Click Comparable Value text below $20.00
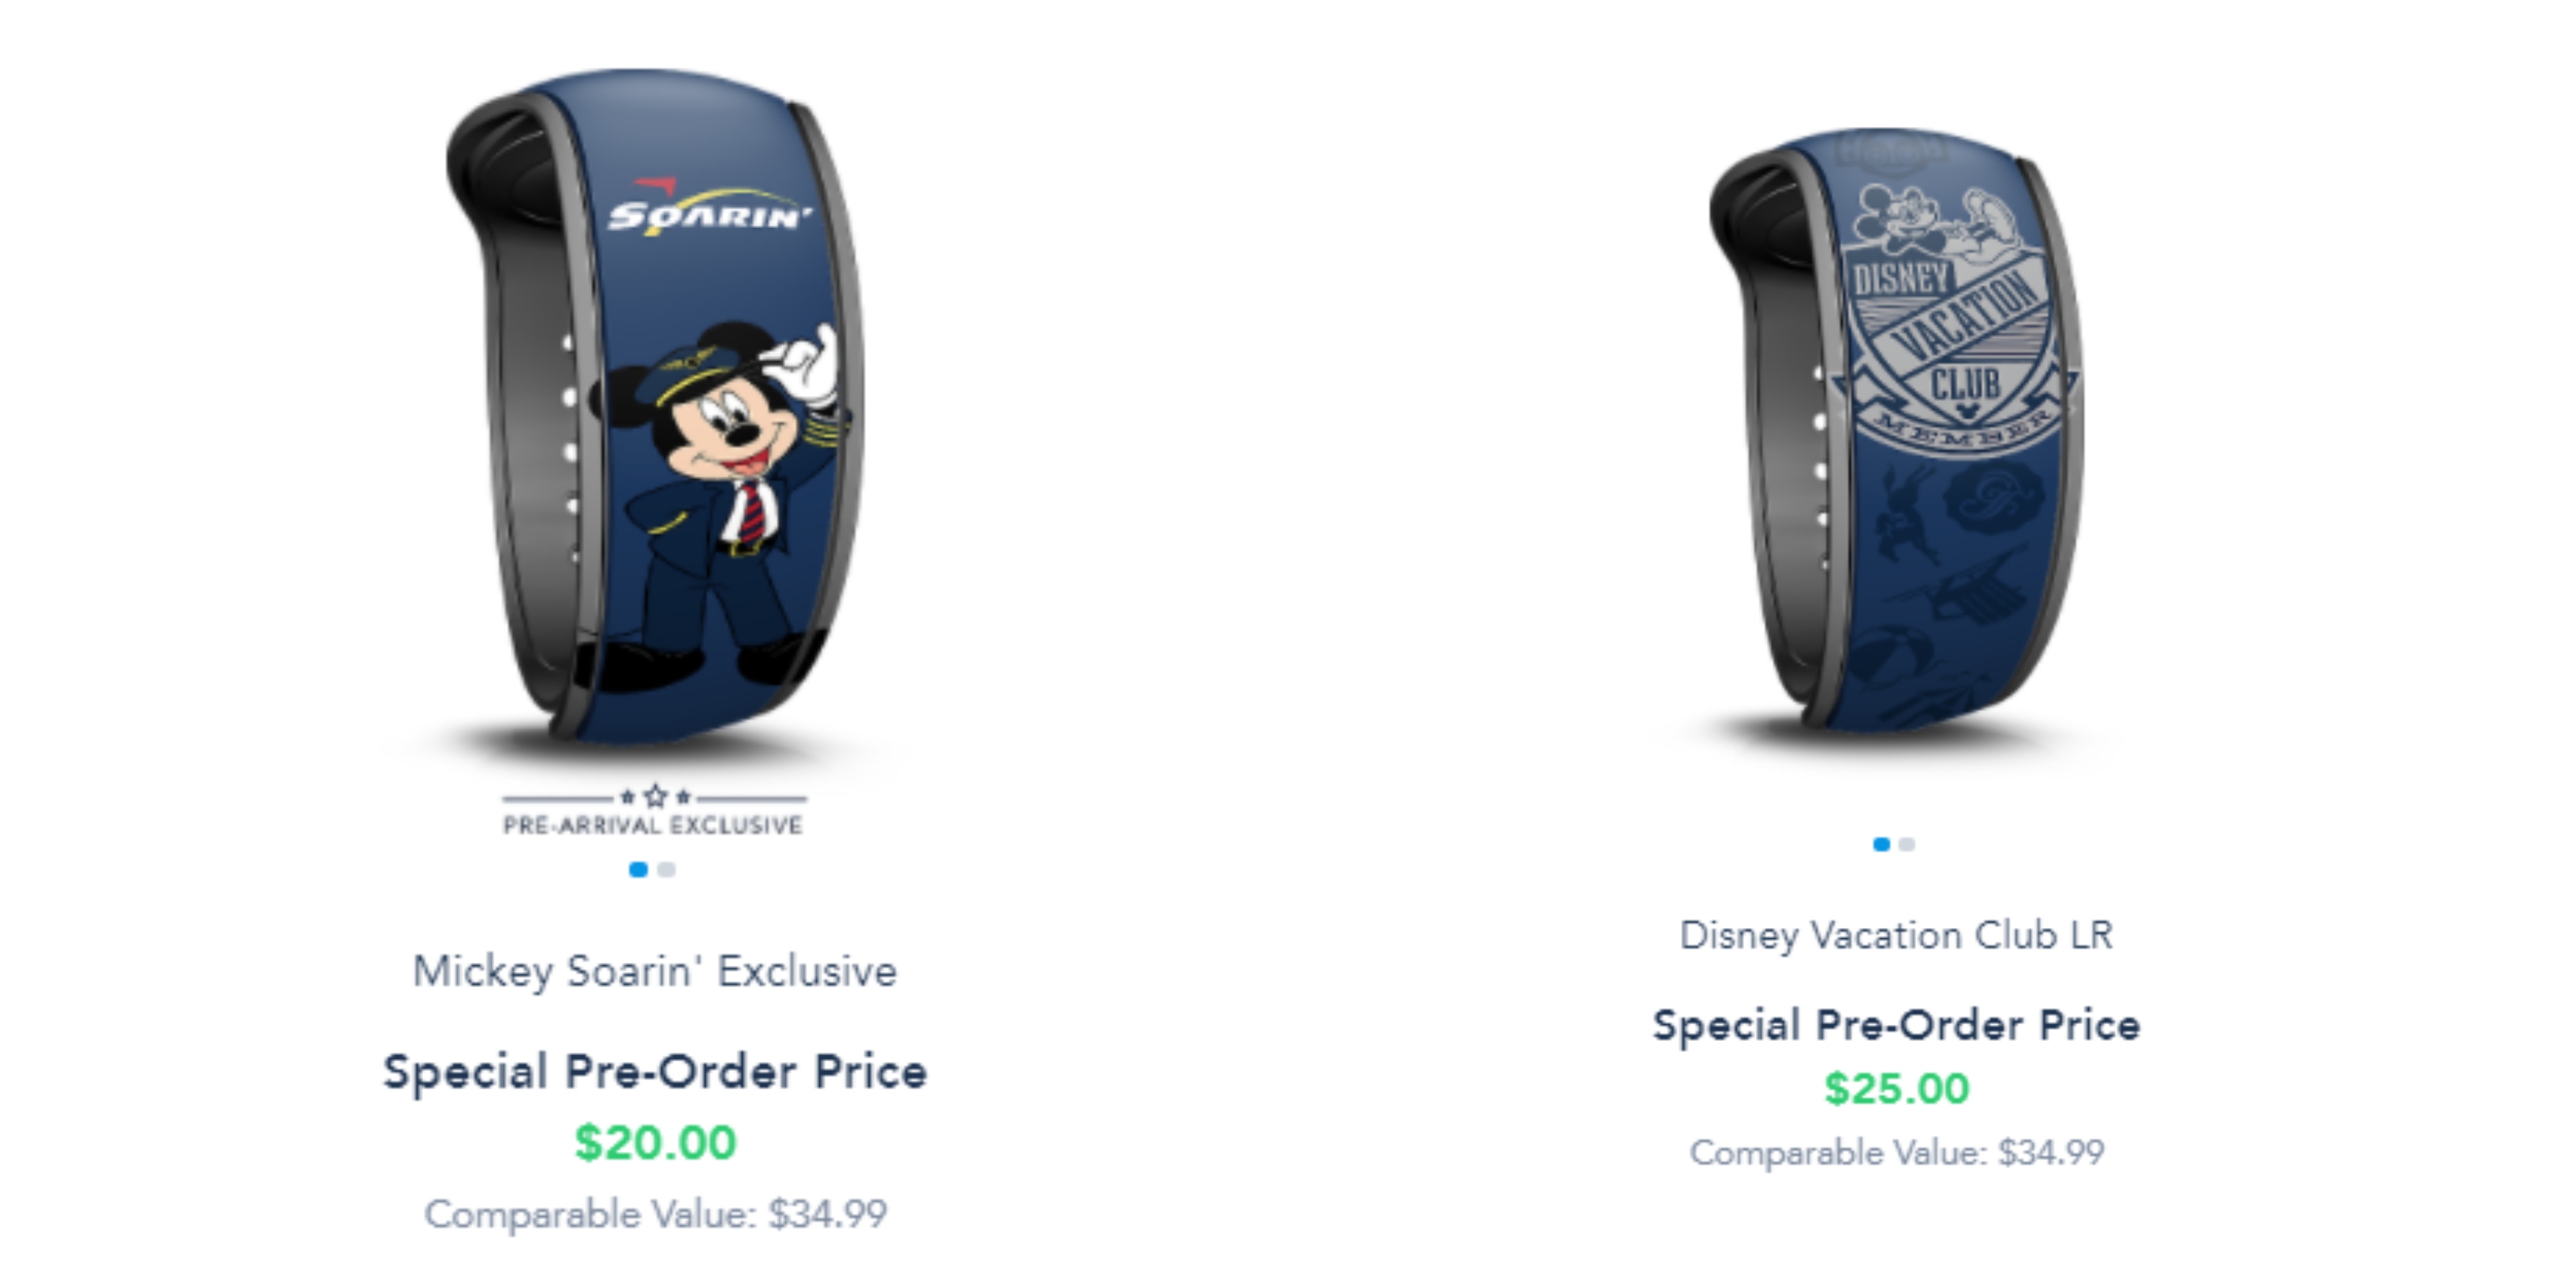The width and height of the screenshot is (2576, 1287). 655,1214
